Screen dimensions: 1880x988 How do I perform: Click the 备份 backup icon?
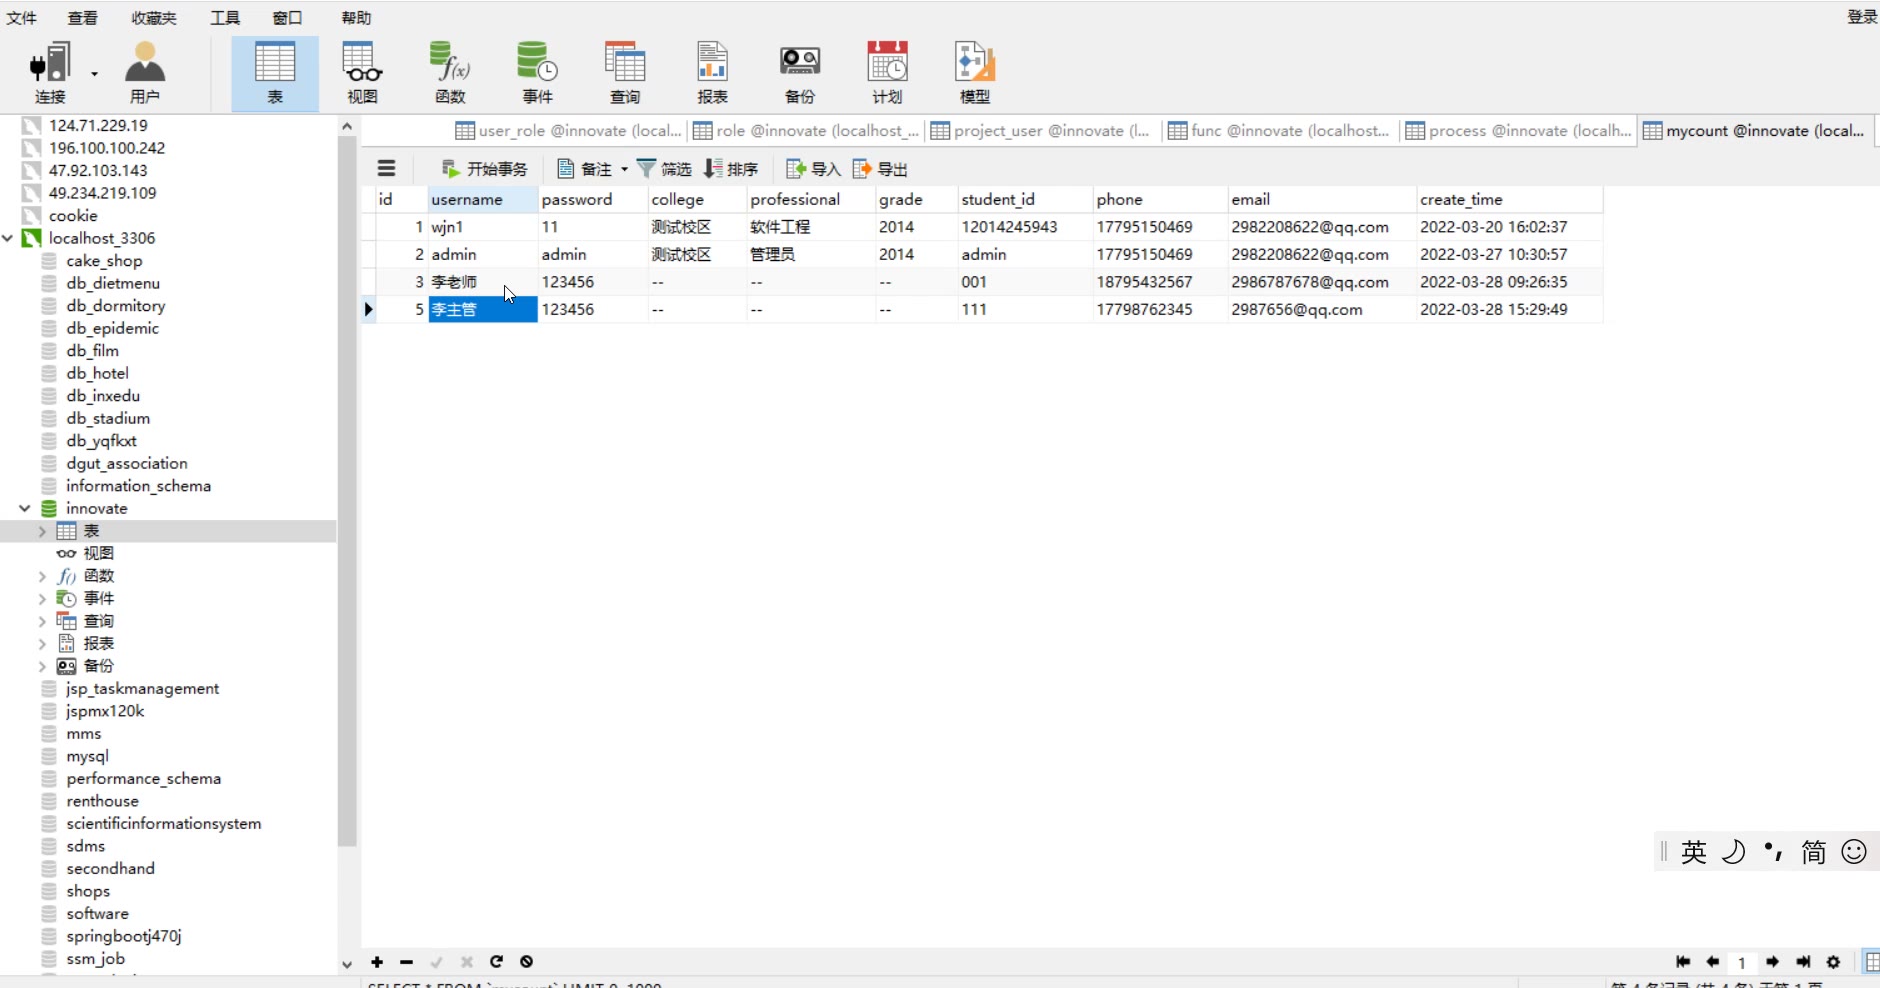[x=800, y=72]
